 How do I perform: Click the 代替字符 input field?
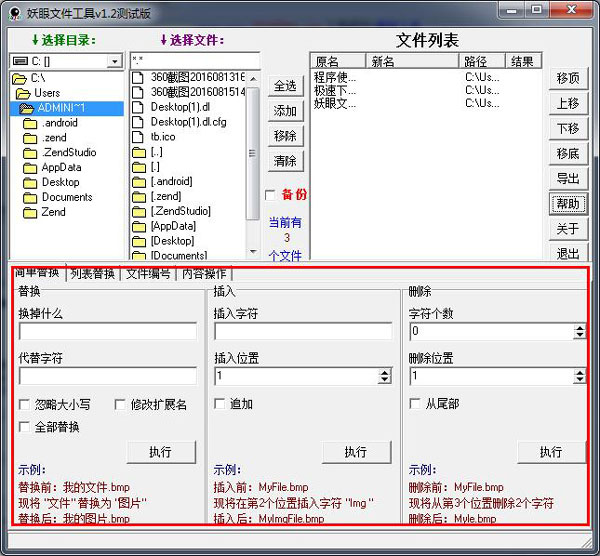108,376
